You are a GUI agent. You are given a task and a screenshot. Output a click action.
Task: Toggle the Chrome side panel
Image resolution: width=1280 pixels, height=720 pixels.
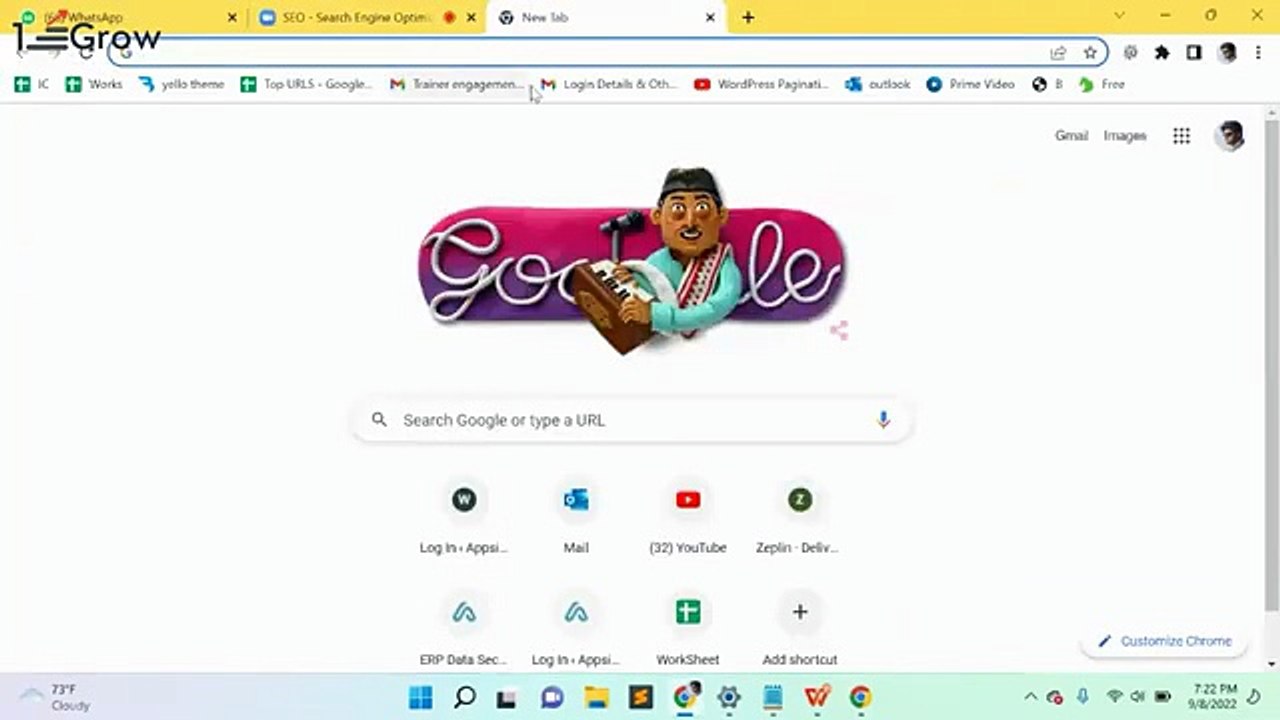[1194, 52]
